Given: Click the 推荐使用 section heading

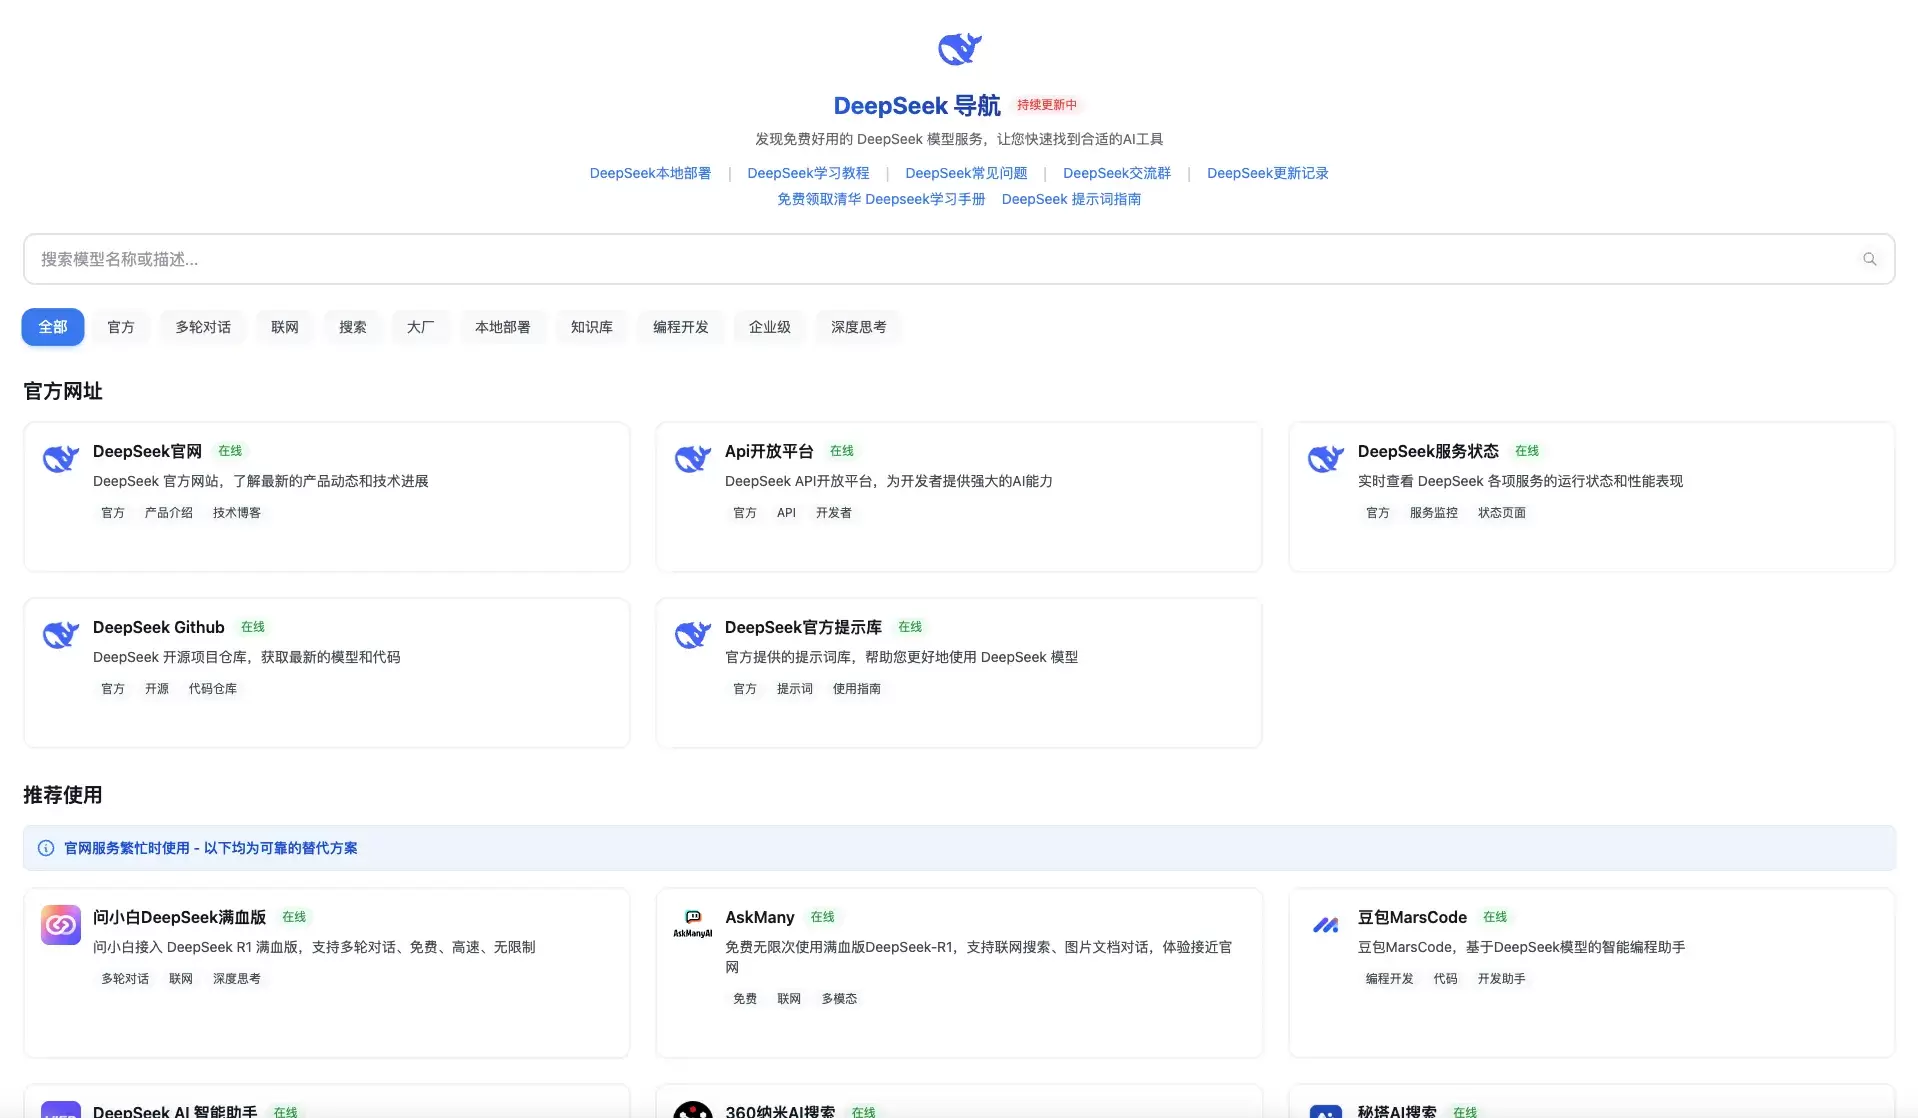Looking at the screenshot, I should (x=63, y=795).
